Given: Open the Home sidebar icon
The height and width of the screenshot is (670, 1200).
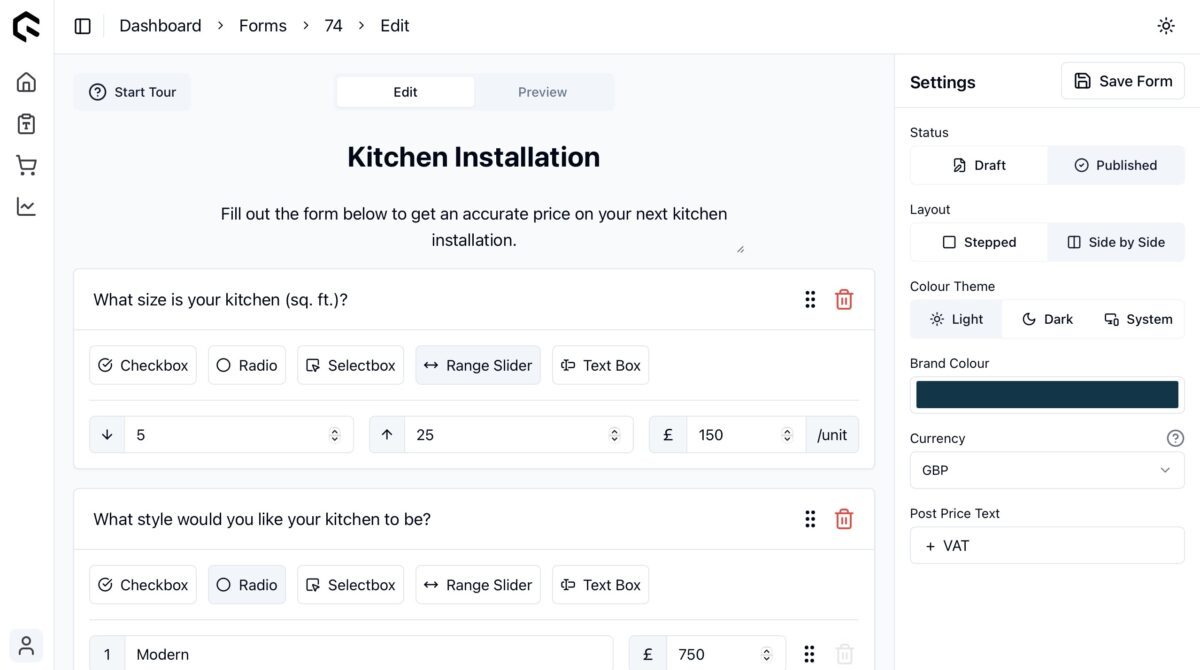Looking at the screenshot, I should pyautogui.click(x=26, y=82).
